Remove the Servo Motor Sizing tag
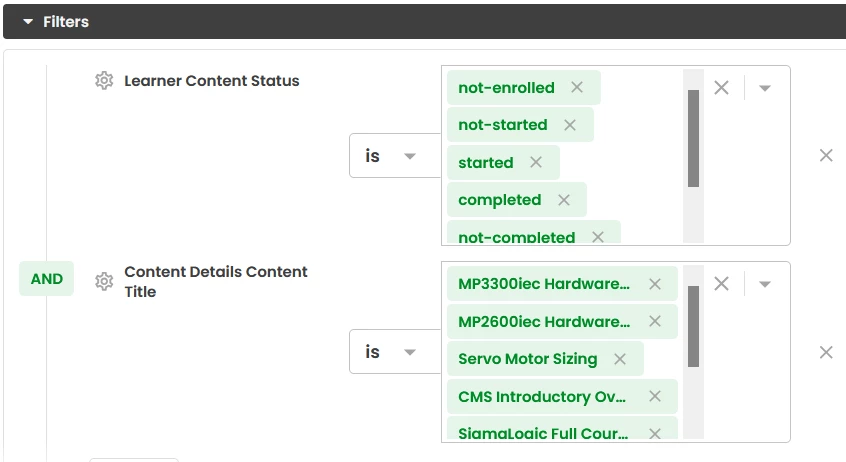 [620, 359]
